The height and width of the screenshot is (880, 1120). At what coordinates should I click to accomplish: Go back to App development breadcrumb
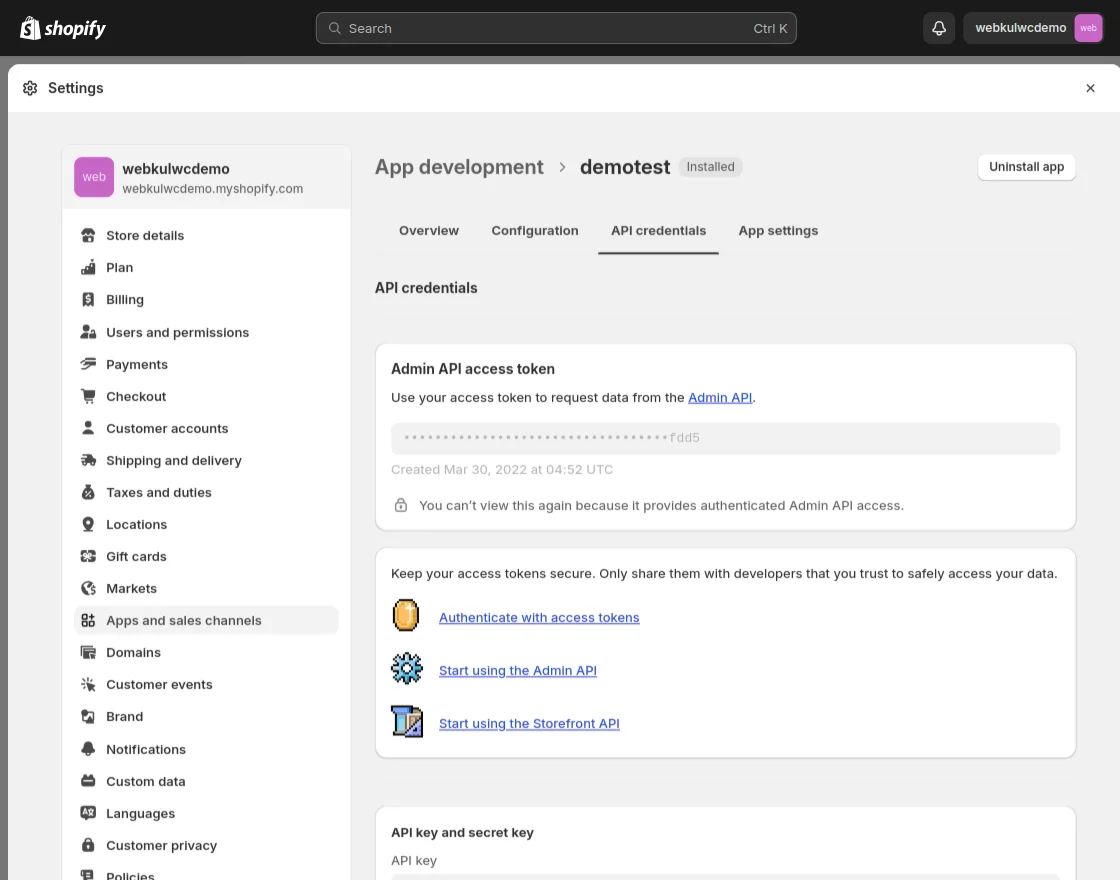459,167
